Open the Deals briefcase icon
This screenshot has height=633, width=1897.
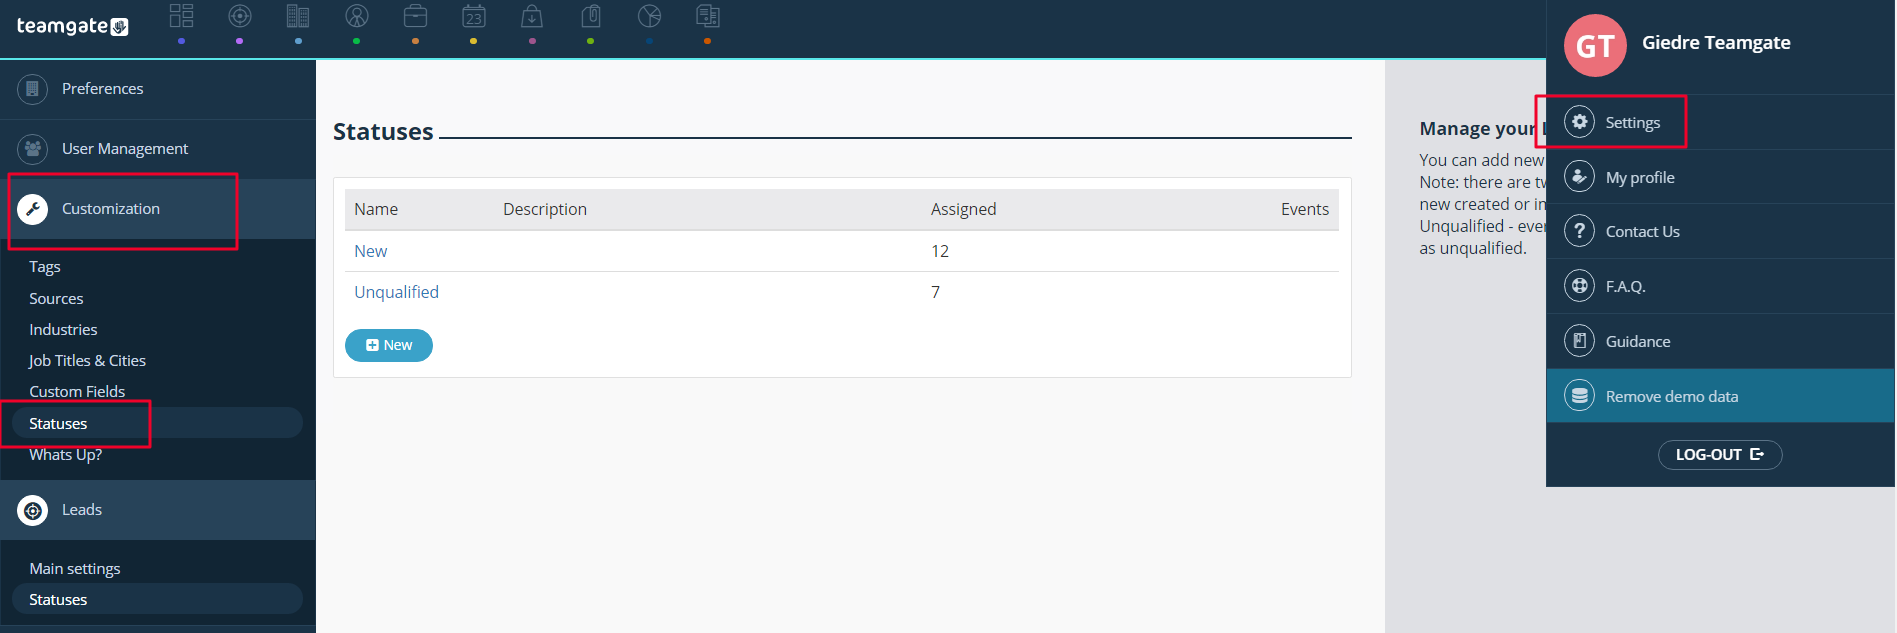(415, 16)
